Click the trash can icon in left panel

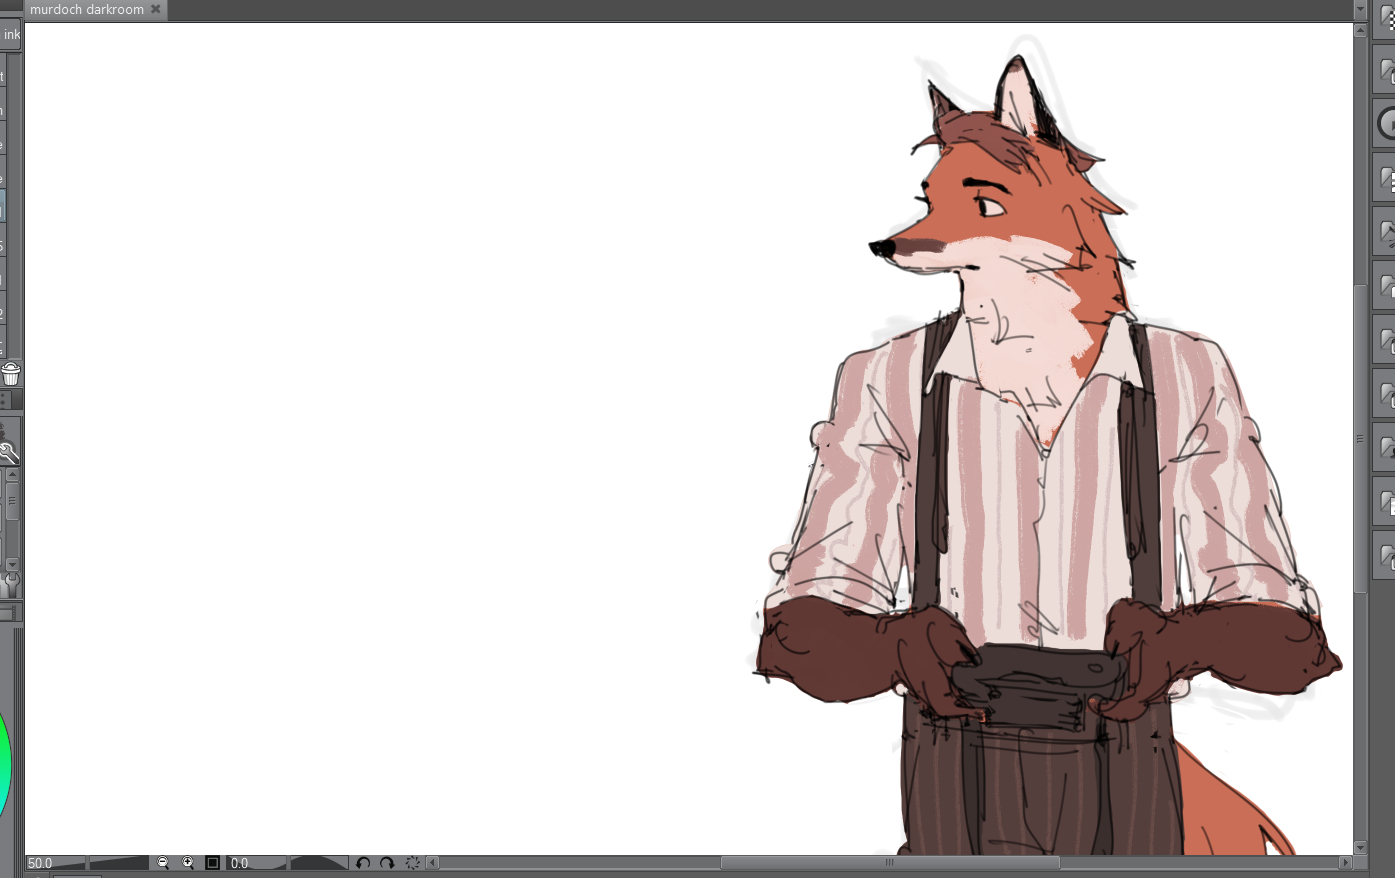(11, 374)
